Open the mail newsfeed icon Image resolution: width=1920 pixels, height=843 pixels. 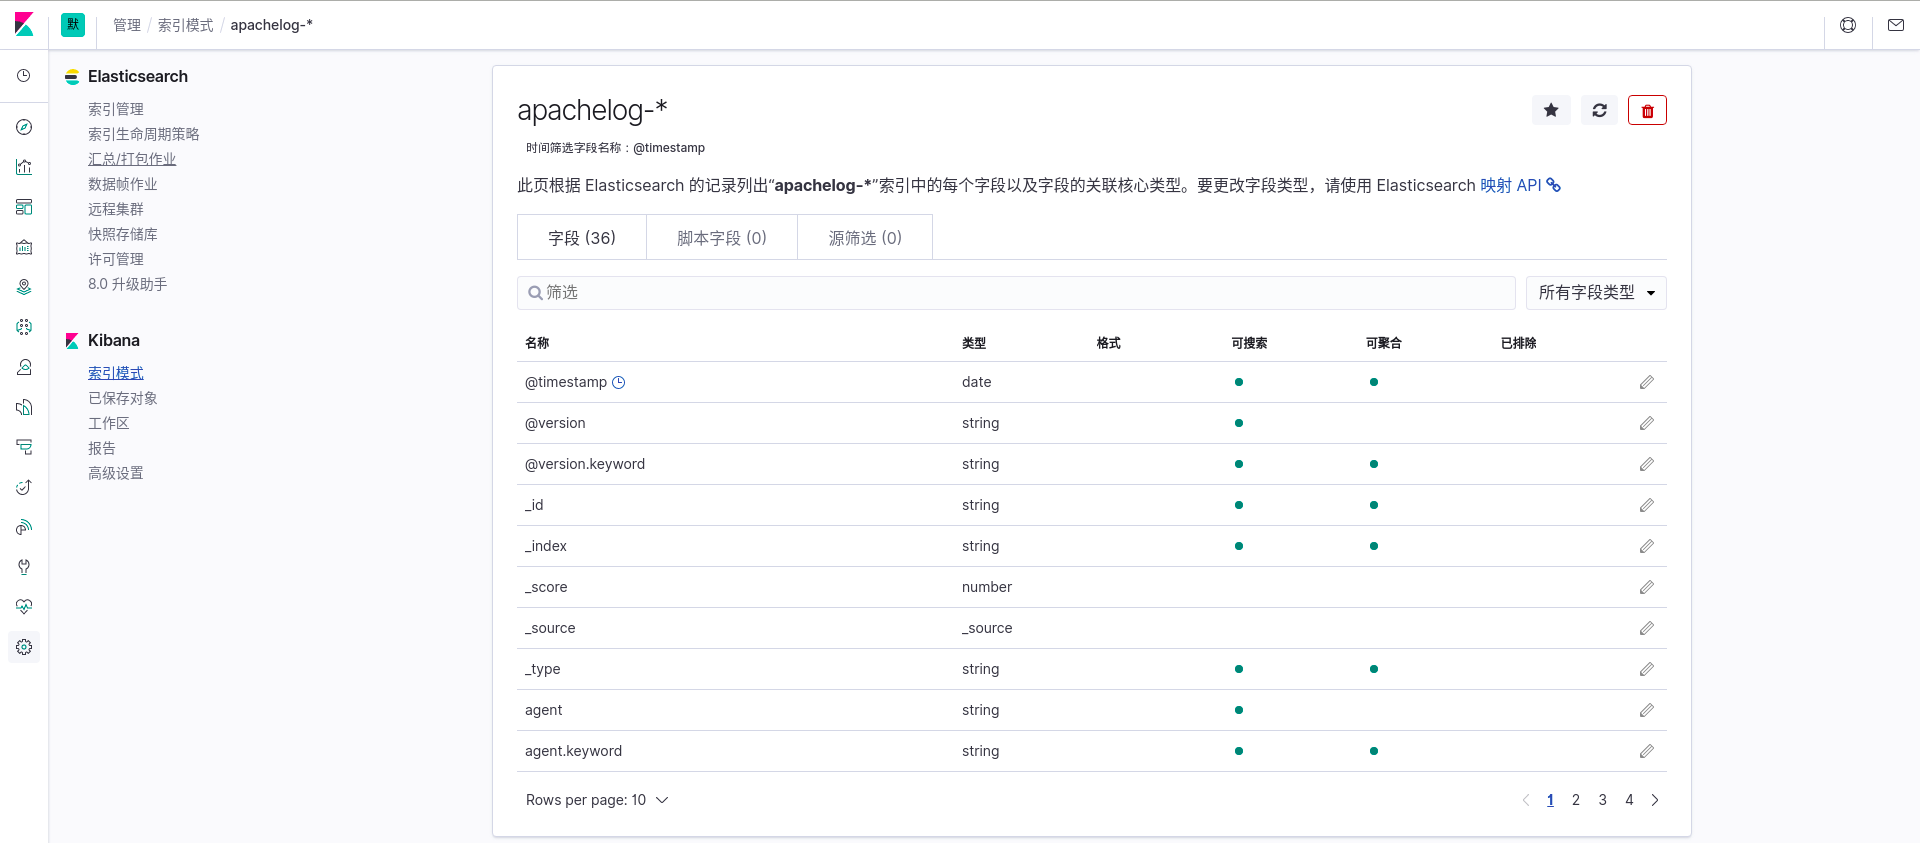click(1896, 25)
